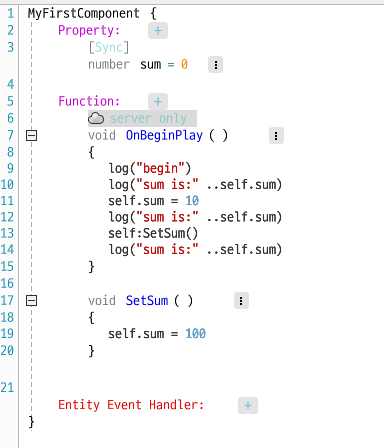384x448 pixels.
Task: Open options menu for SetSum function
Action: point(241,301)
